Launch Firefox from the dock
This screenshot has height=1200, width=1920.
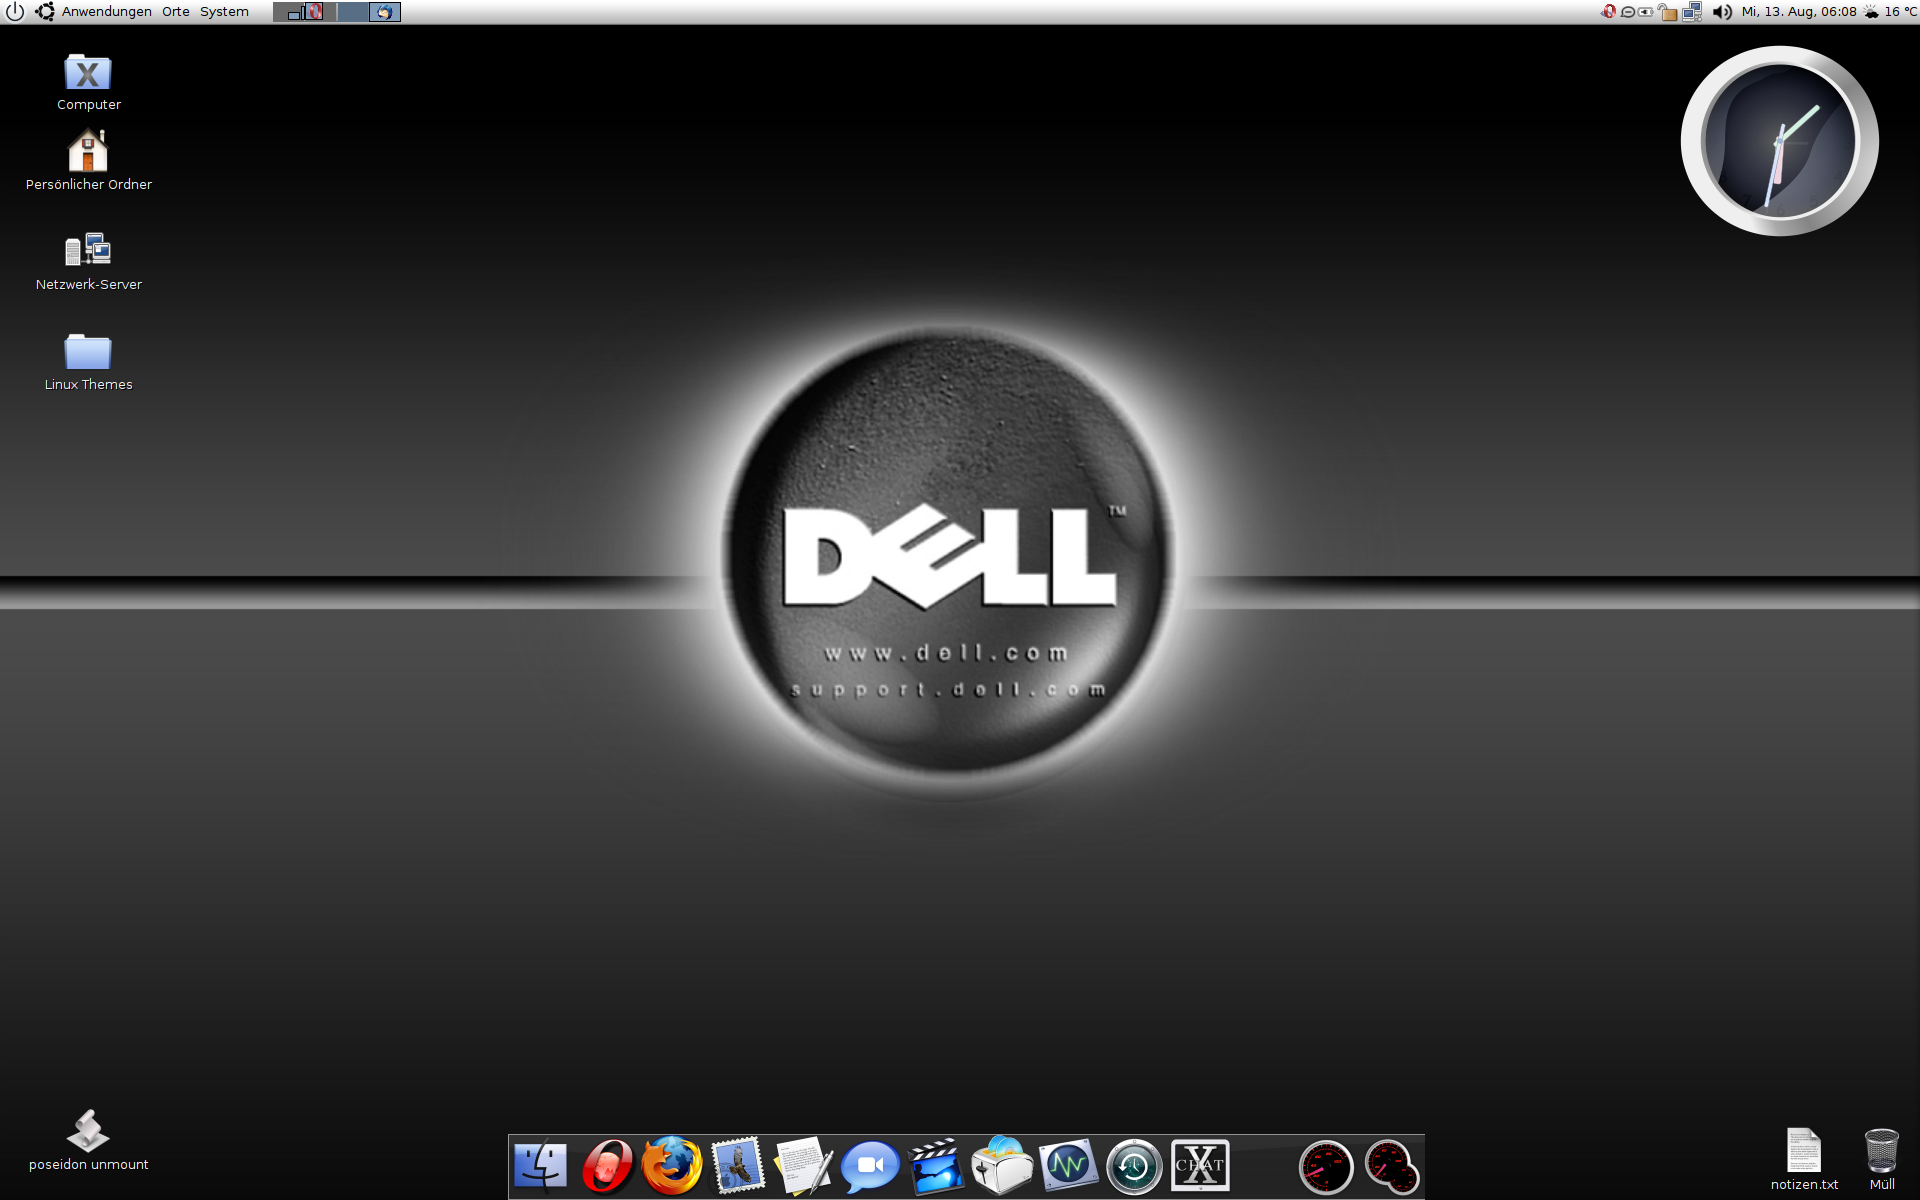(672, 1166)
